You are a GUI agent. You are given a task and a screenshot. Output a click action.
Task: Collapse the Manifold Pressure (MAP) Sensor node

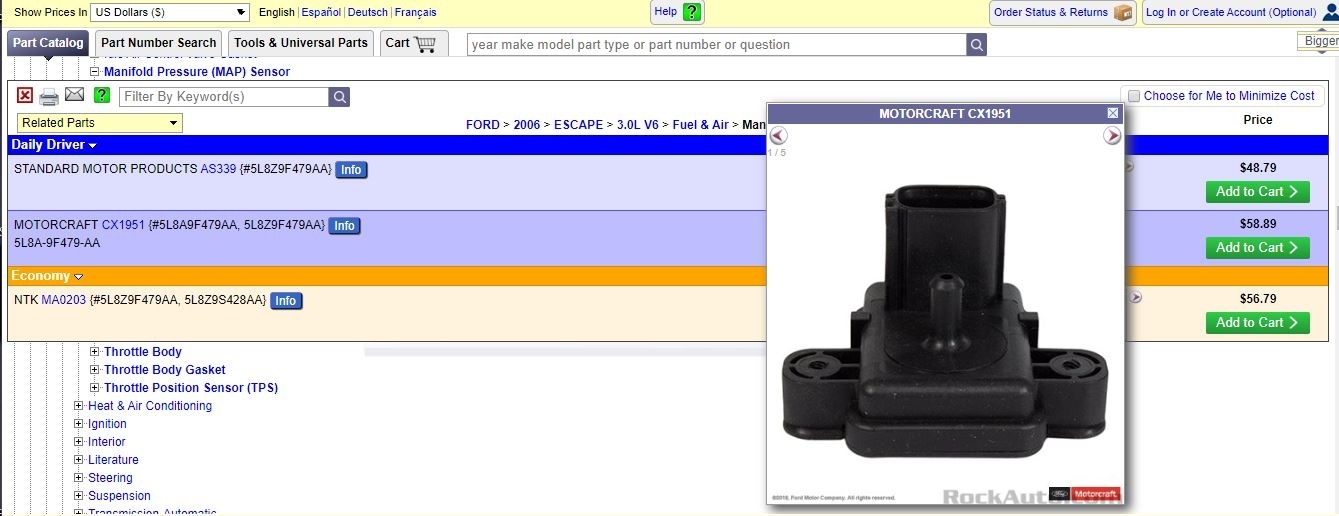pos(95,72)
